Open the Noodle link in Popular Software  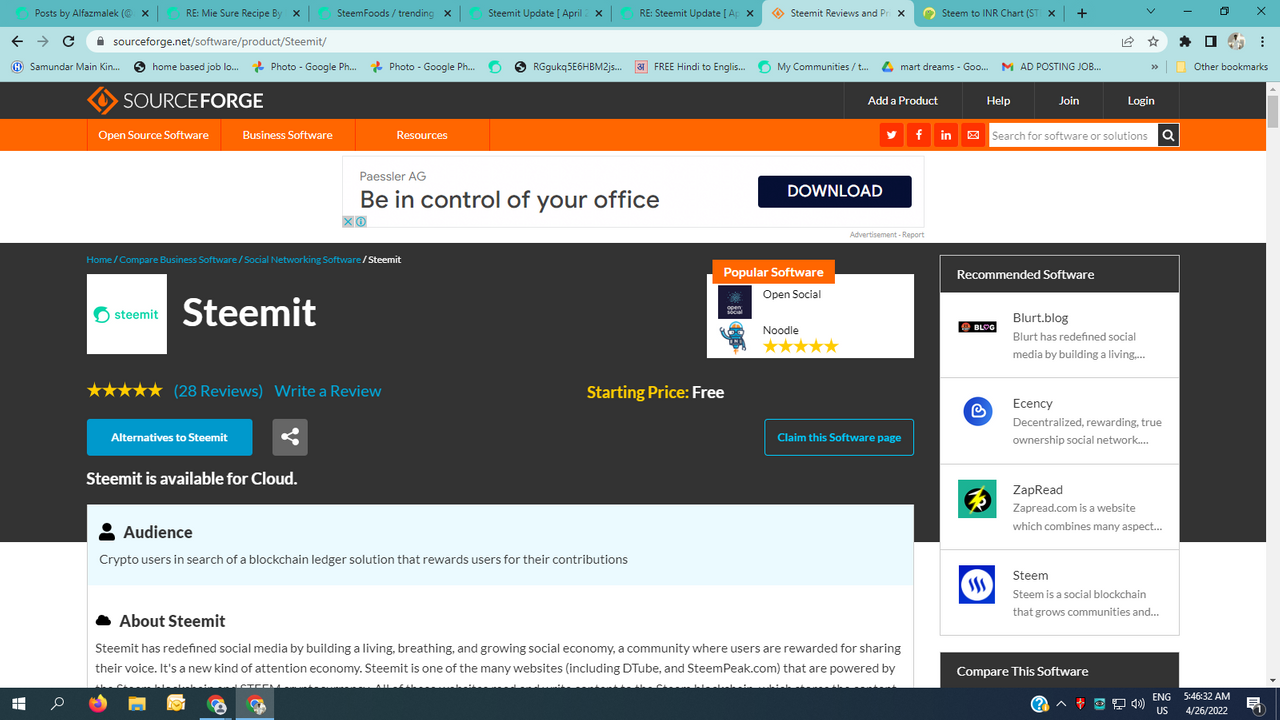[x=781, y=330]
